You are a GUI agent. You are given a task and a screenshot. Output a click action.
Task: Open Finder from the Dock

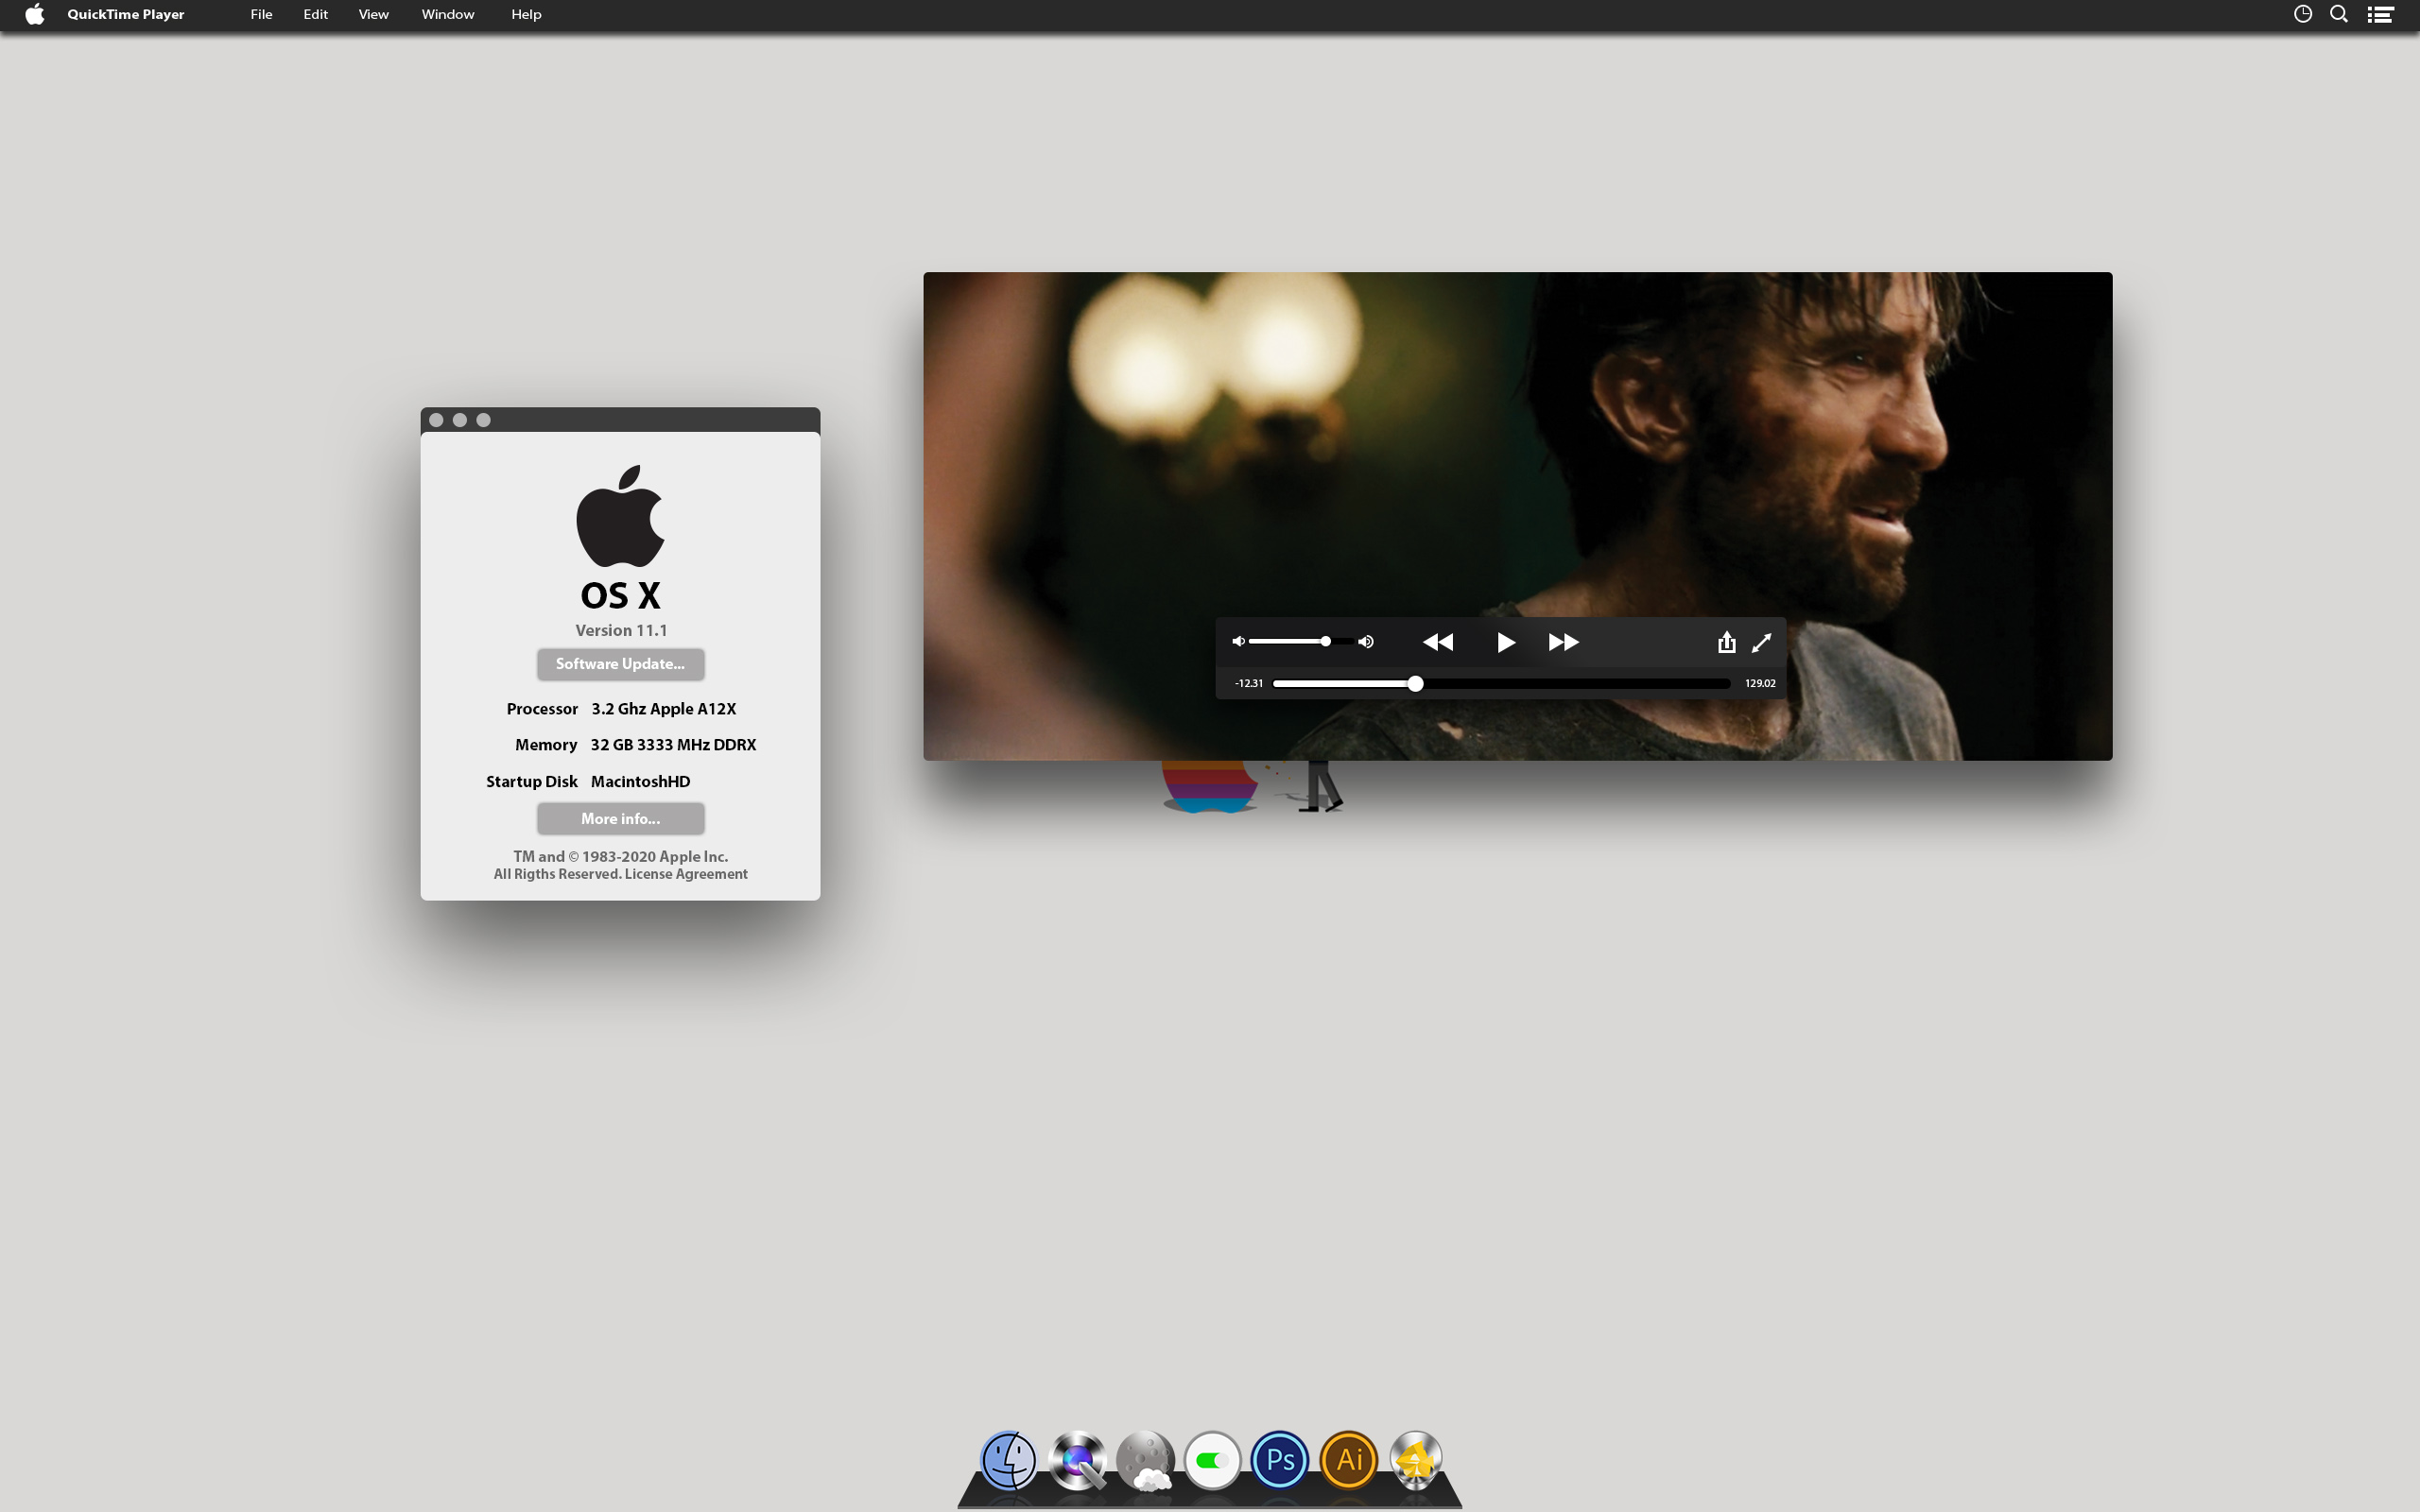tap(1007, 1460)
